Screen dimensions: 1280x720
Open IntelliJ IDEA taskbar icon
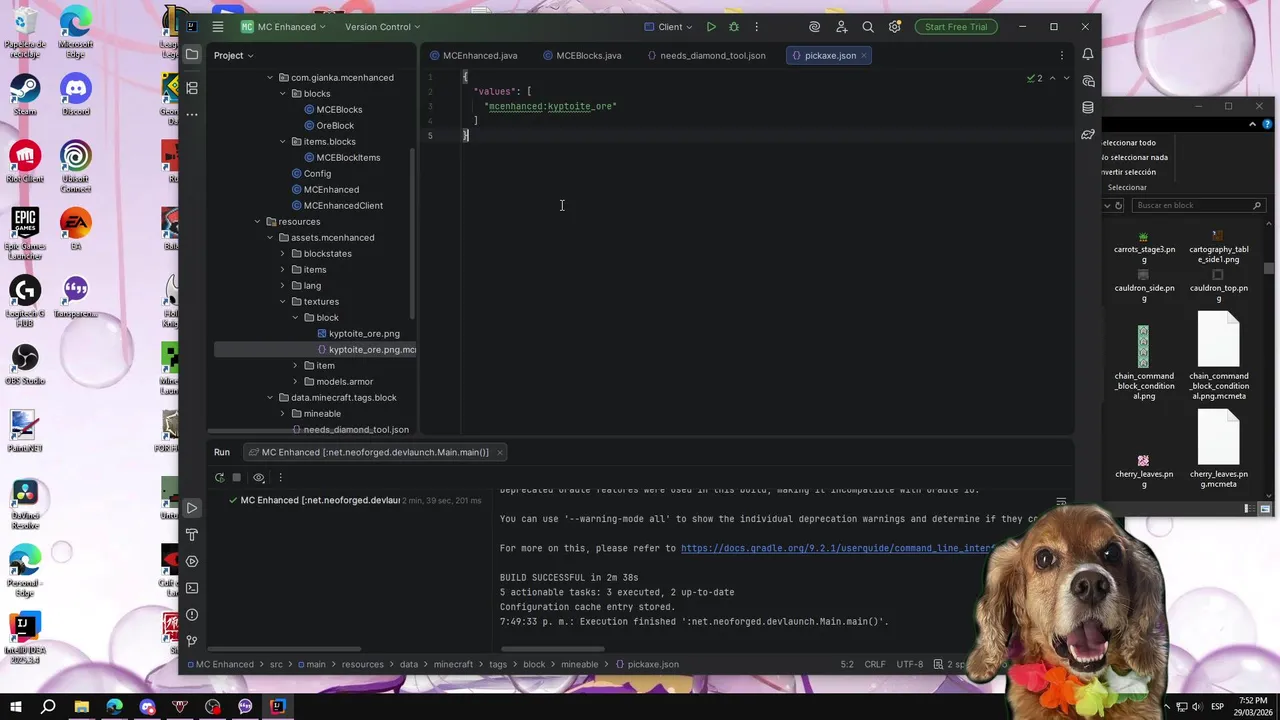[x=278, y=707]
